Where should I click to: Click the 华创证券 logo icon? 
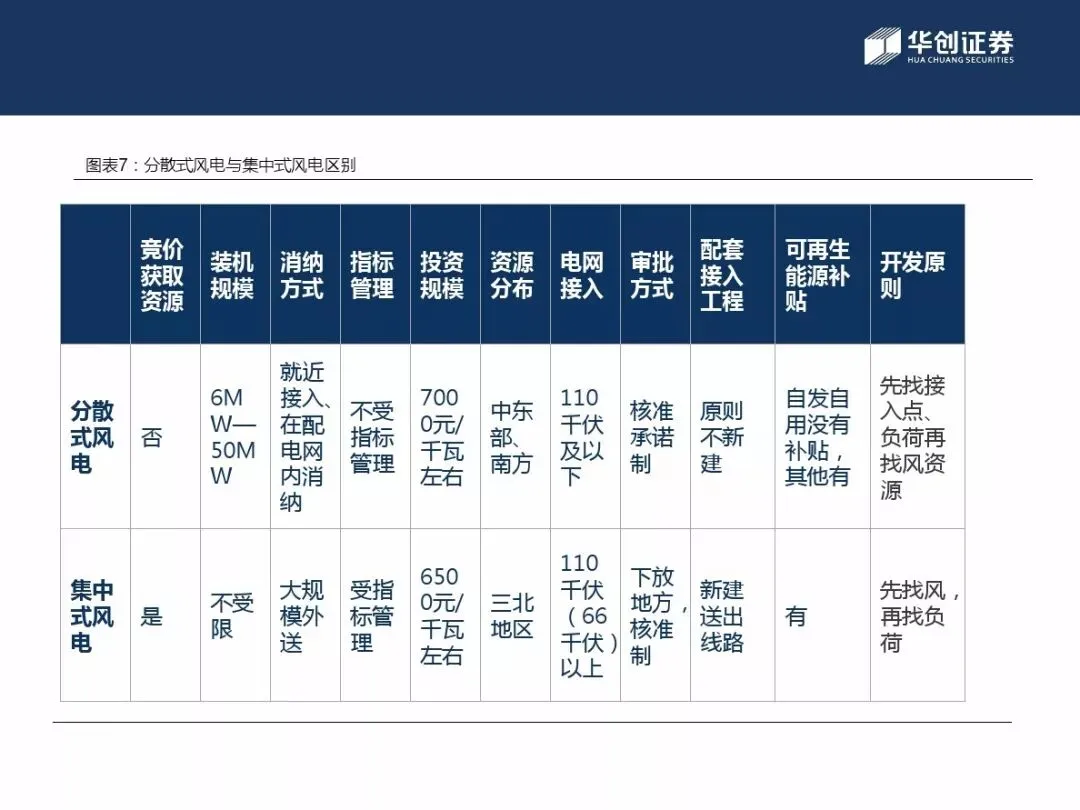[882, 46]
